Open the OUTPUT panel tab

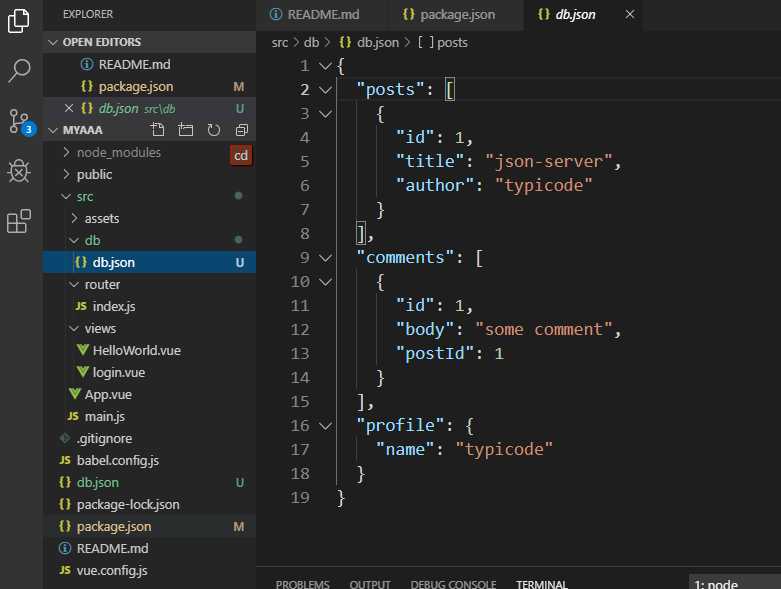[370, 584]
